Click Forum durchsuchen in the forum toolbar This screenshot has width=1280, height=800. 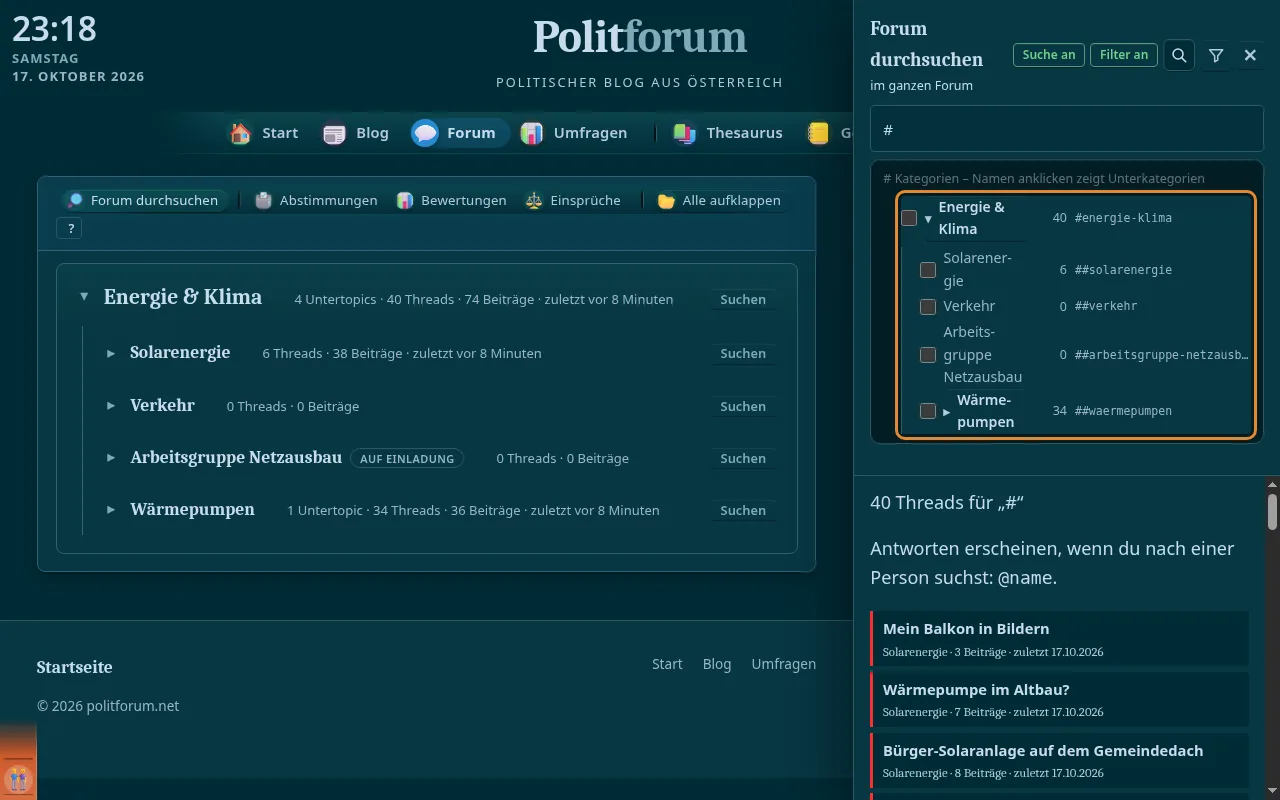coord(144,200)
